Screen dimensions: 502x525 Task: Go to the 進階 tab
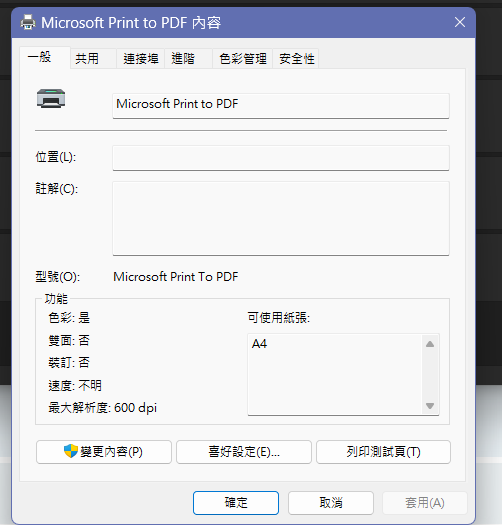189,59
